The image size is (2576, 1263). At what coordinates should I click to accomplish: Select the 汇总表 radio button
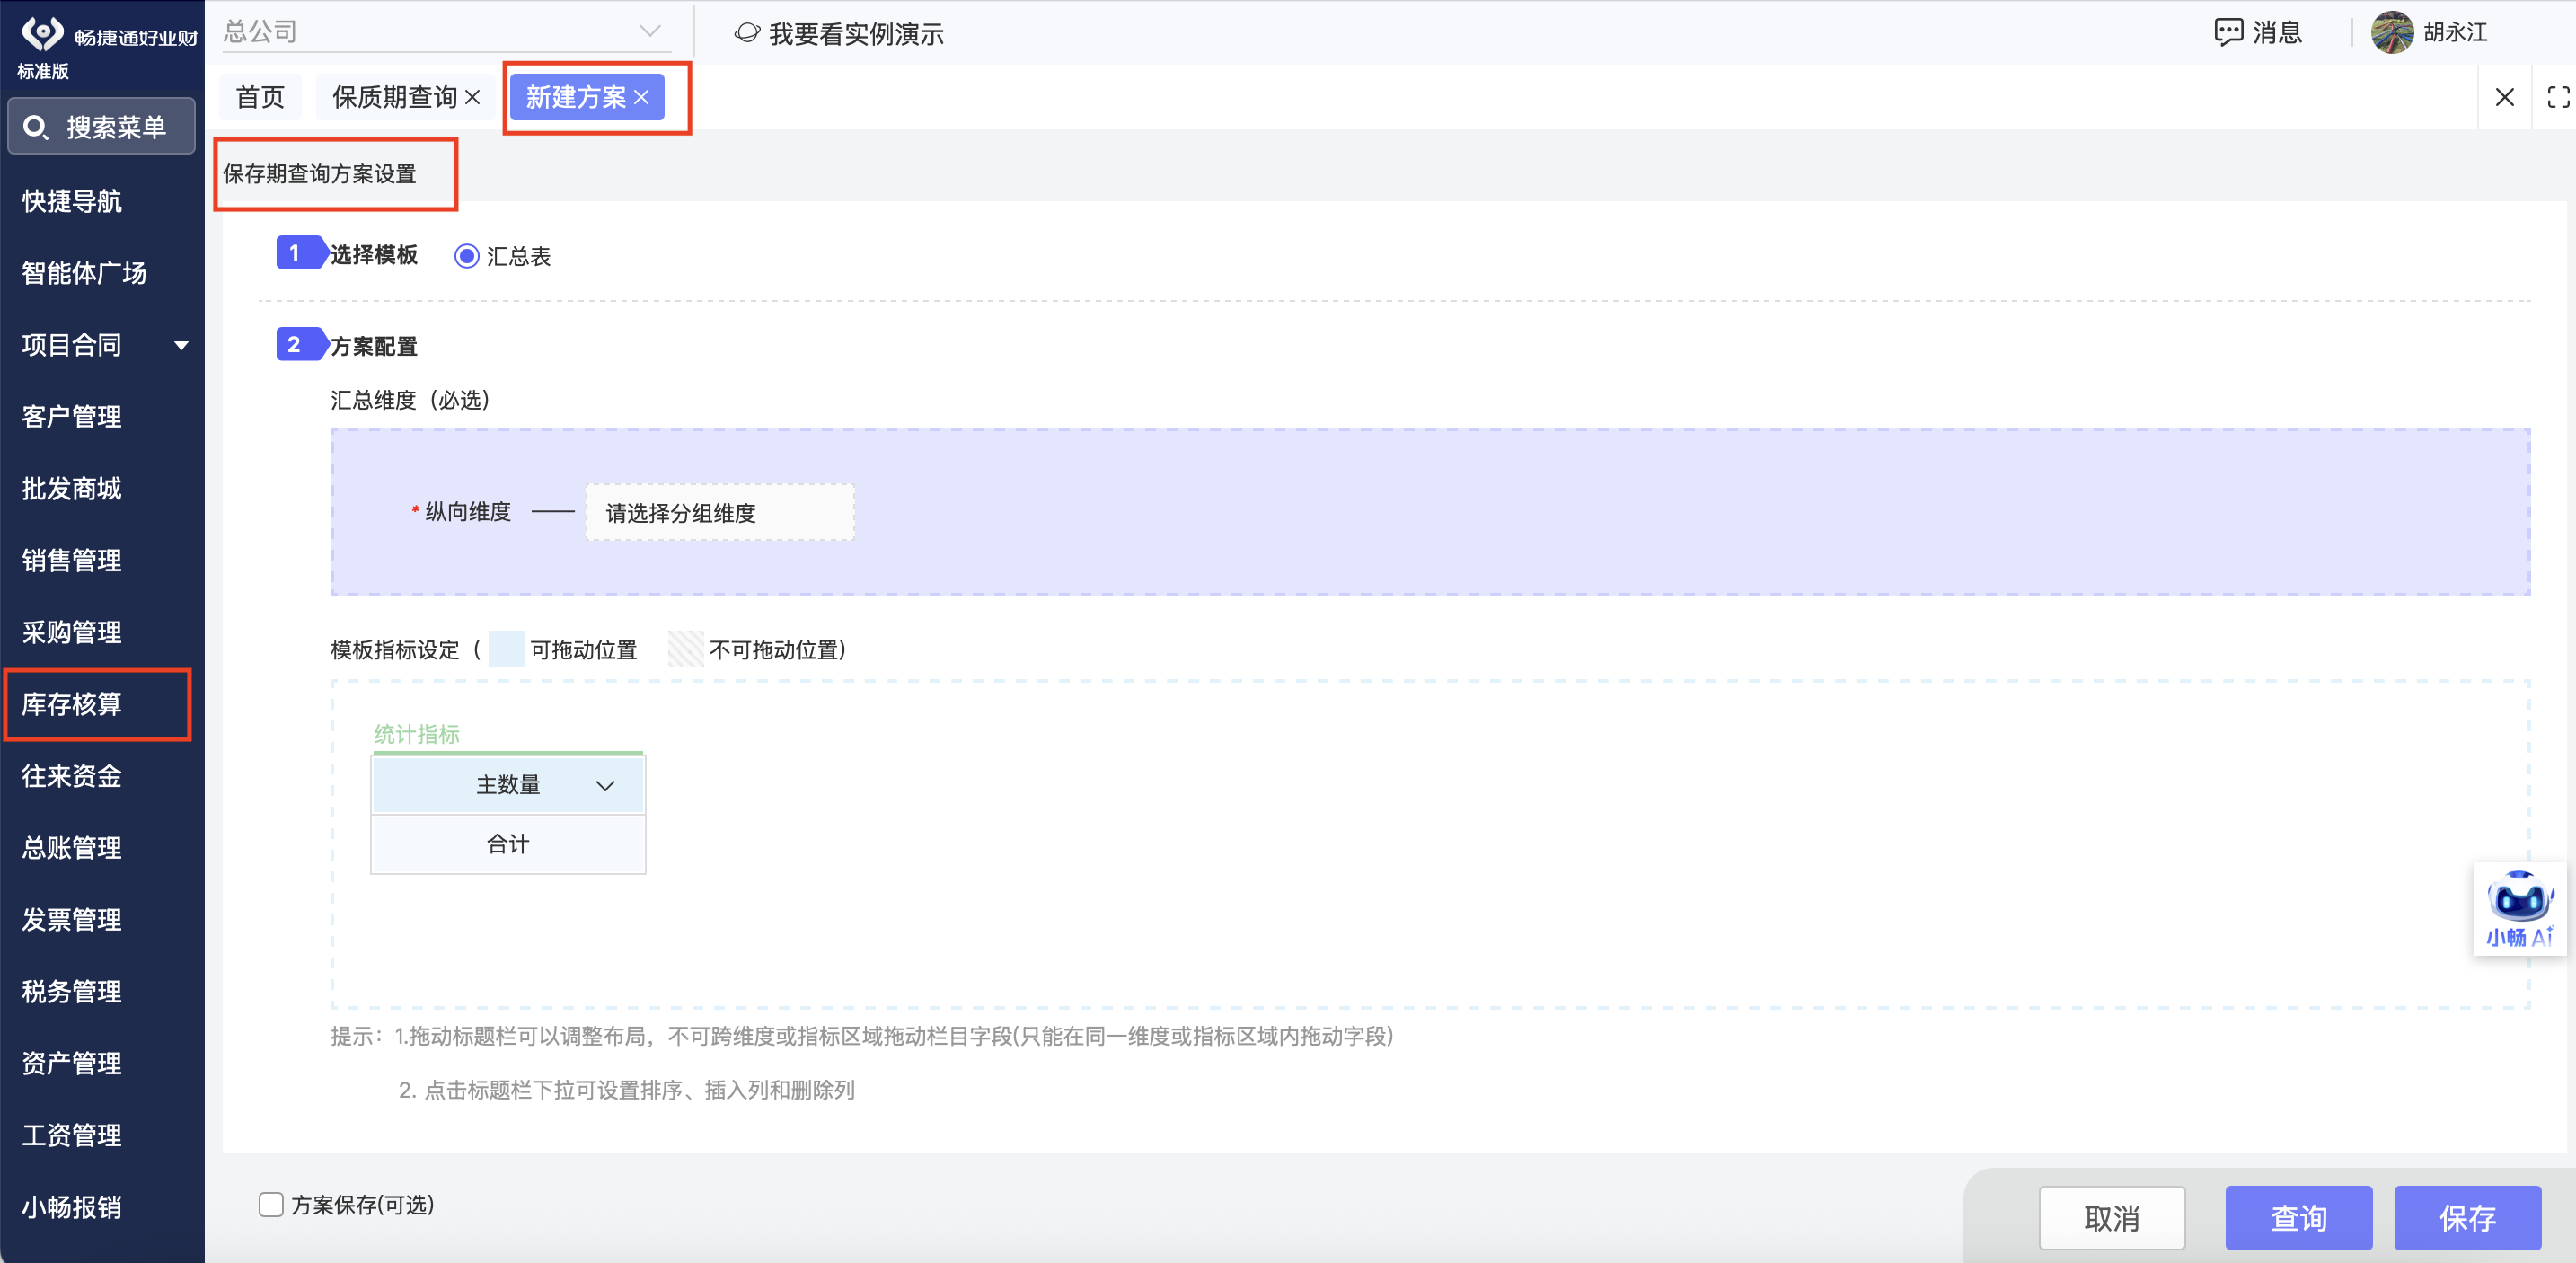pos(466,256)
